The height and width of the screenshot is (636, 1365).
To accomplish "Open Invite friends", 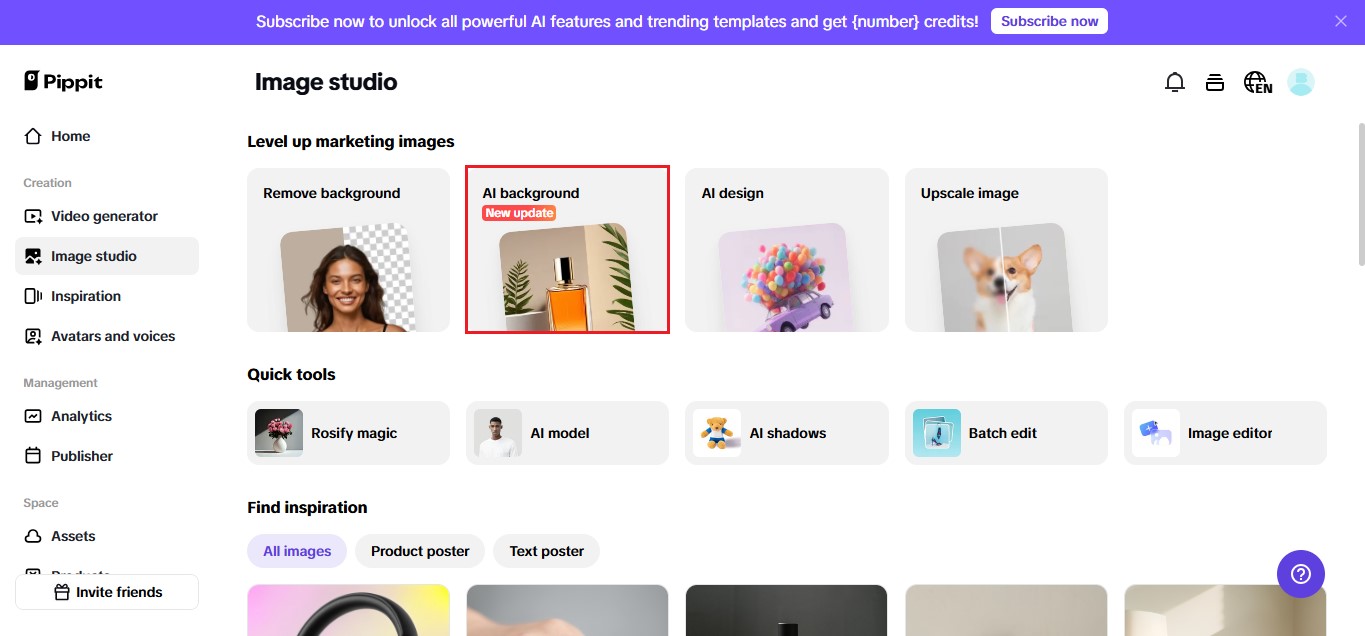I will (x=106, y=591).
